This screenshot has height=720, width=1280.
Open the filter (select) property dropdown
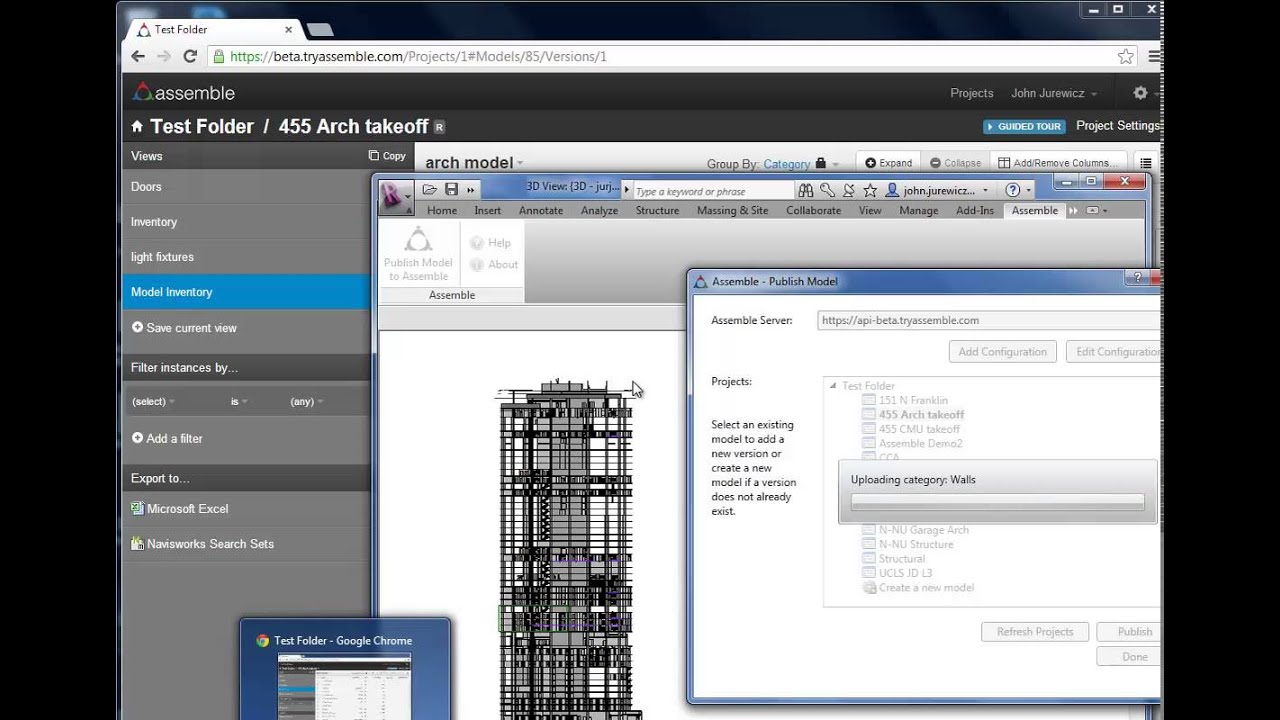[153, 401]
